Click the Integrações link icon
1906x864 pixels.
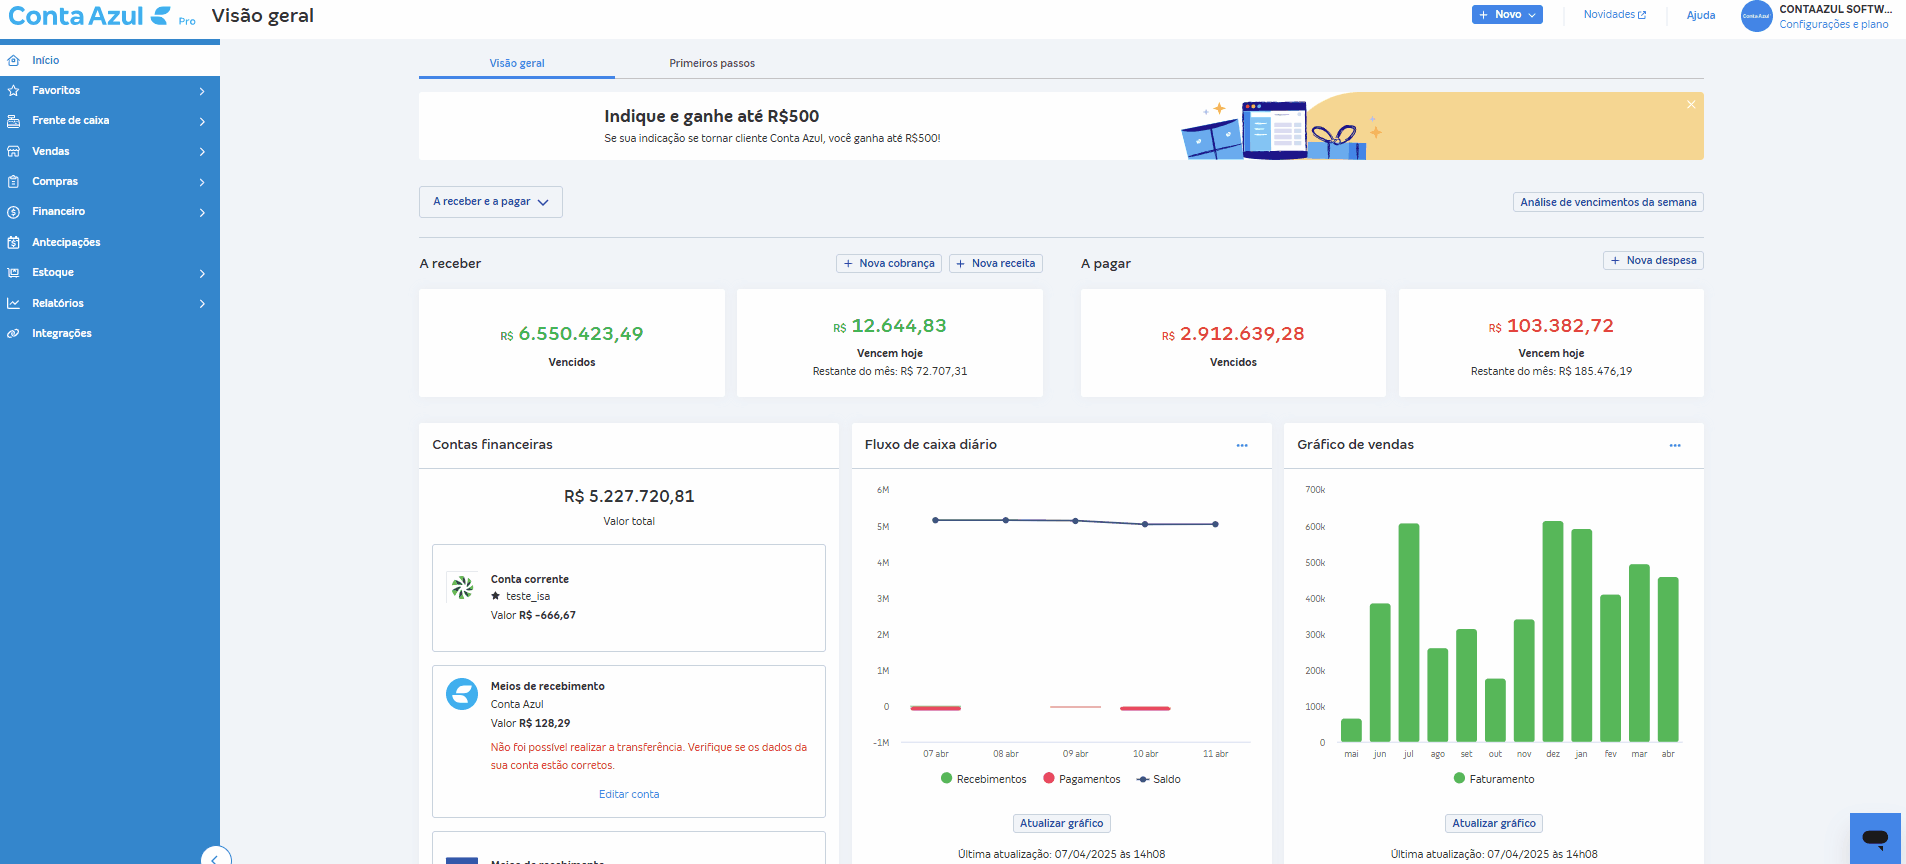pos(14,334)
